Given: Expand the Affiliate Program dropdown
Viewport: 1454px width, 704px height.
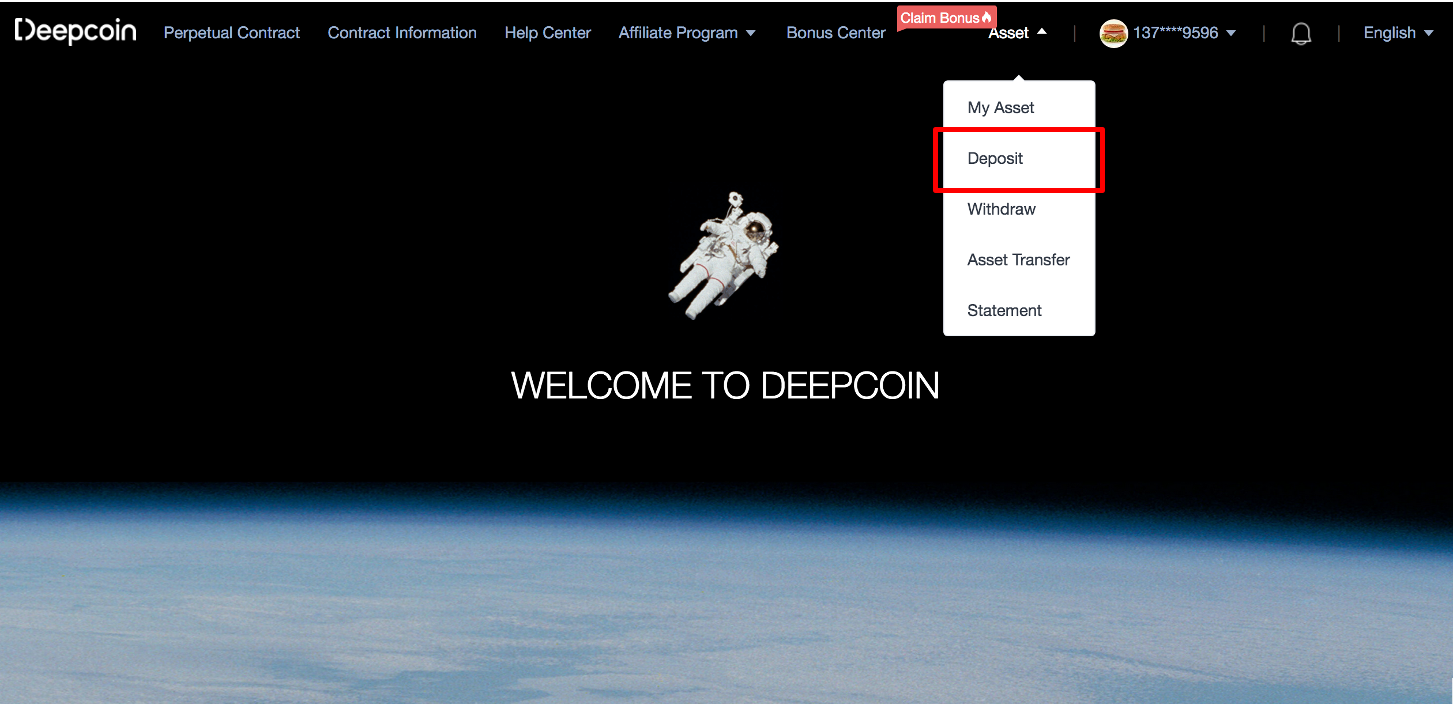Looking at the screenshot, I should coord(687,33).
